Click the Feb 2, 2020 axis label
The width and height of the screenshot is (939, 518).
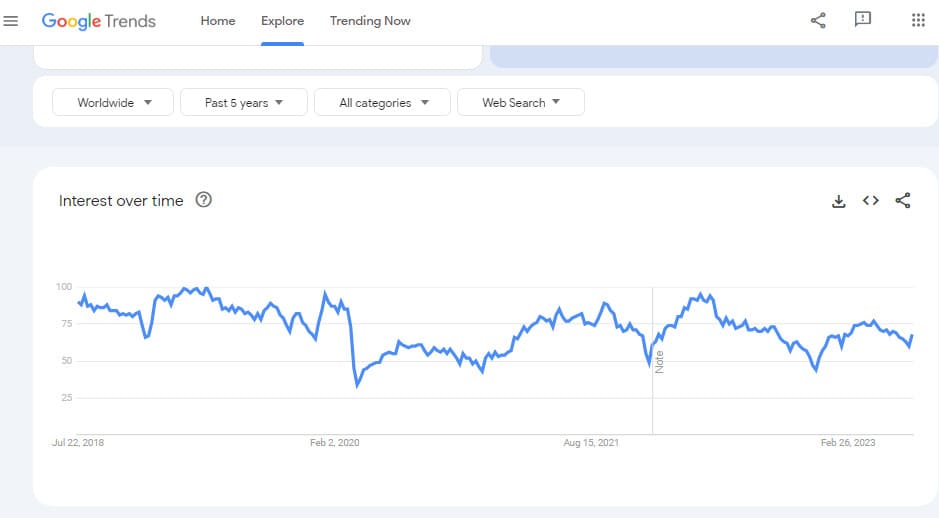334,443
